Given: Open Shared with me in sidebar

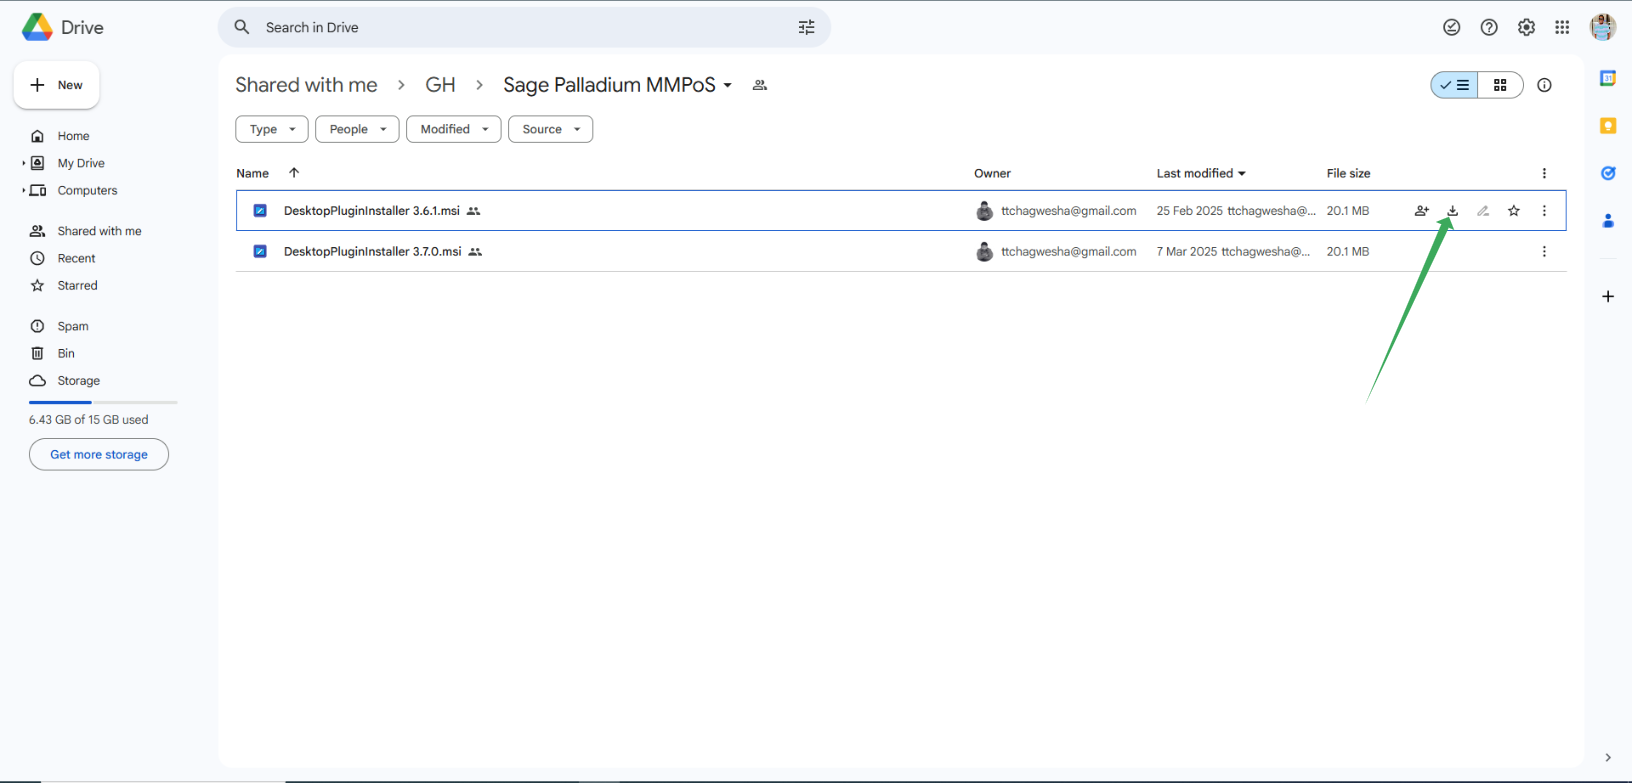Looking at the screenshot, I should click(x=99, y=231).
